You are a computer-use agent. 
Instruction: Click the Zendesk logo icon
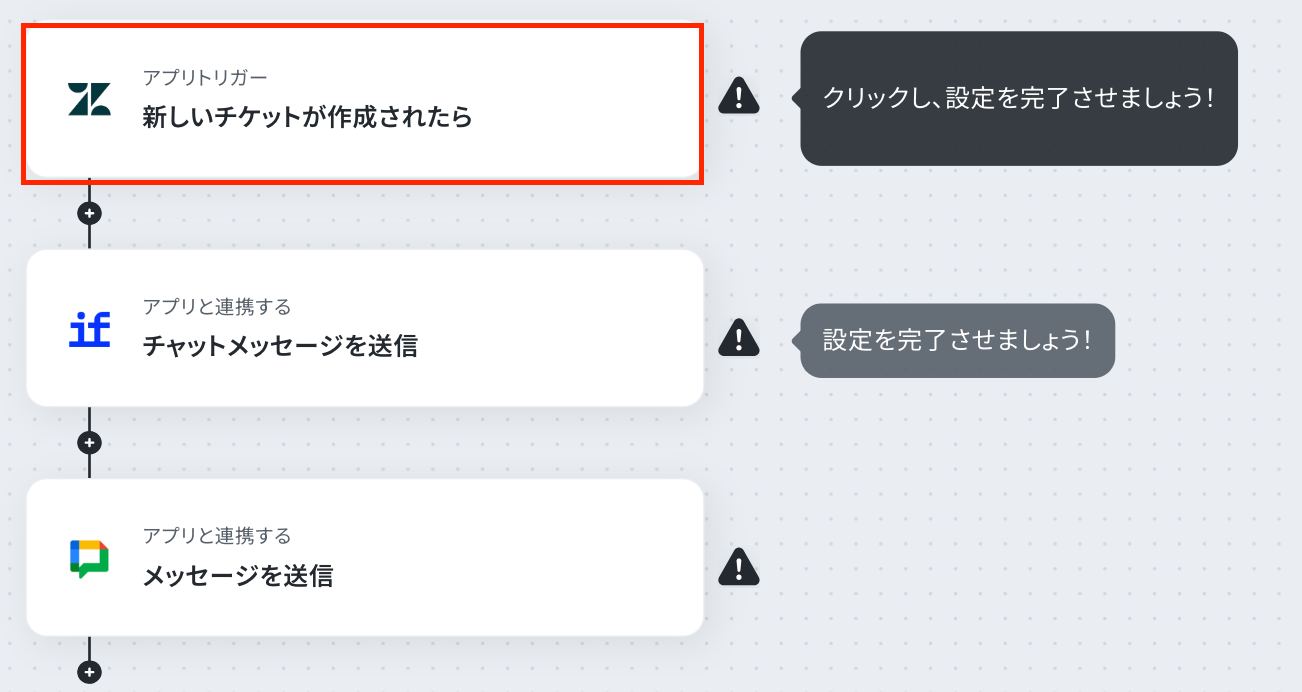click(90, 100)
